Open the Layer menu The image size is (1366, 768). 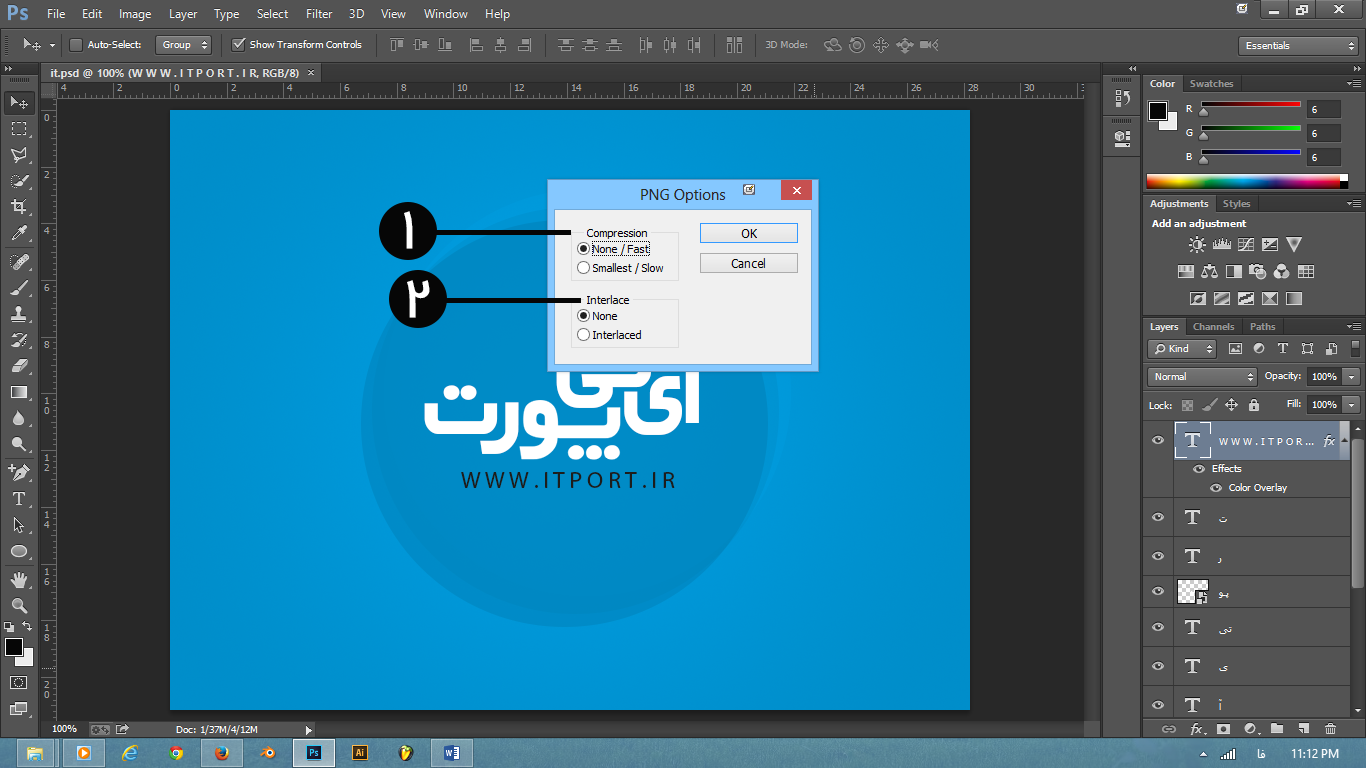pos(183,14)
